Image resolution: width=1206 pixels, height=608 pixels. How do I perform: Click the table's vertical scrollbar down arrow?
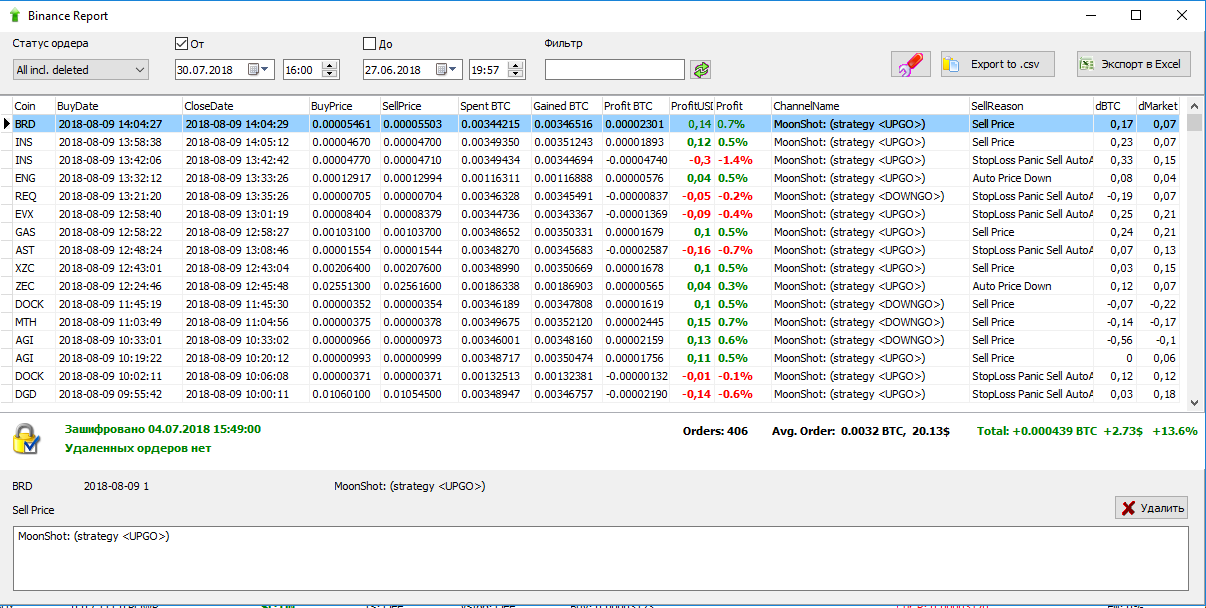(1194, 401)
